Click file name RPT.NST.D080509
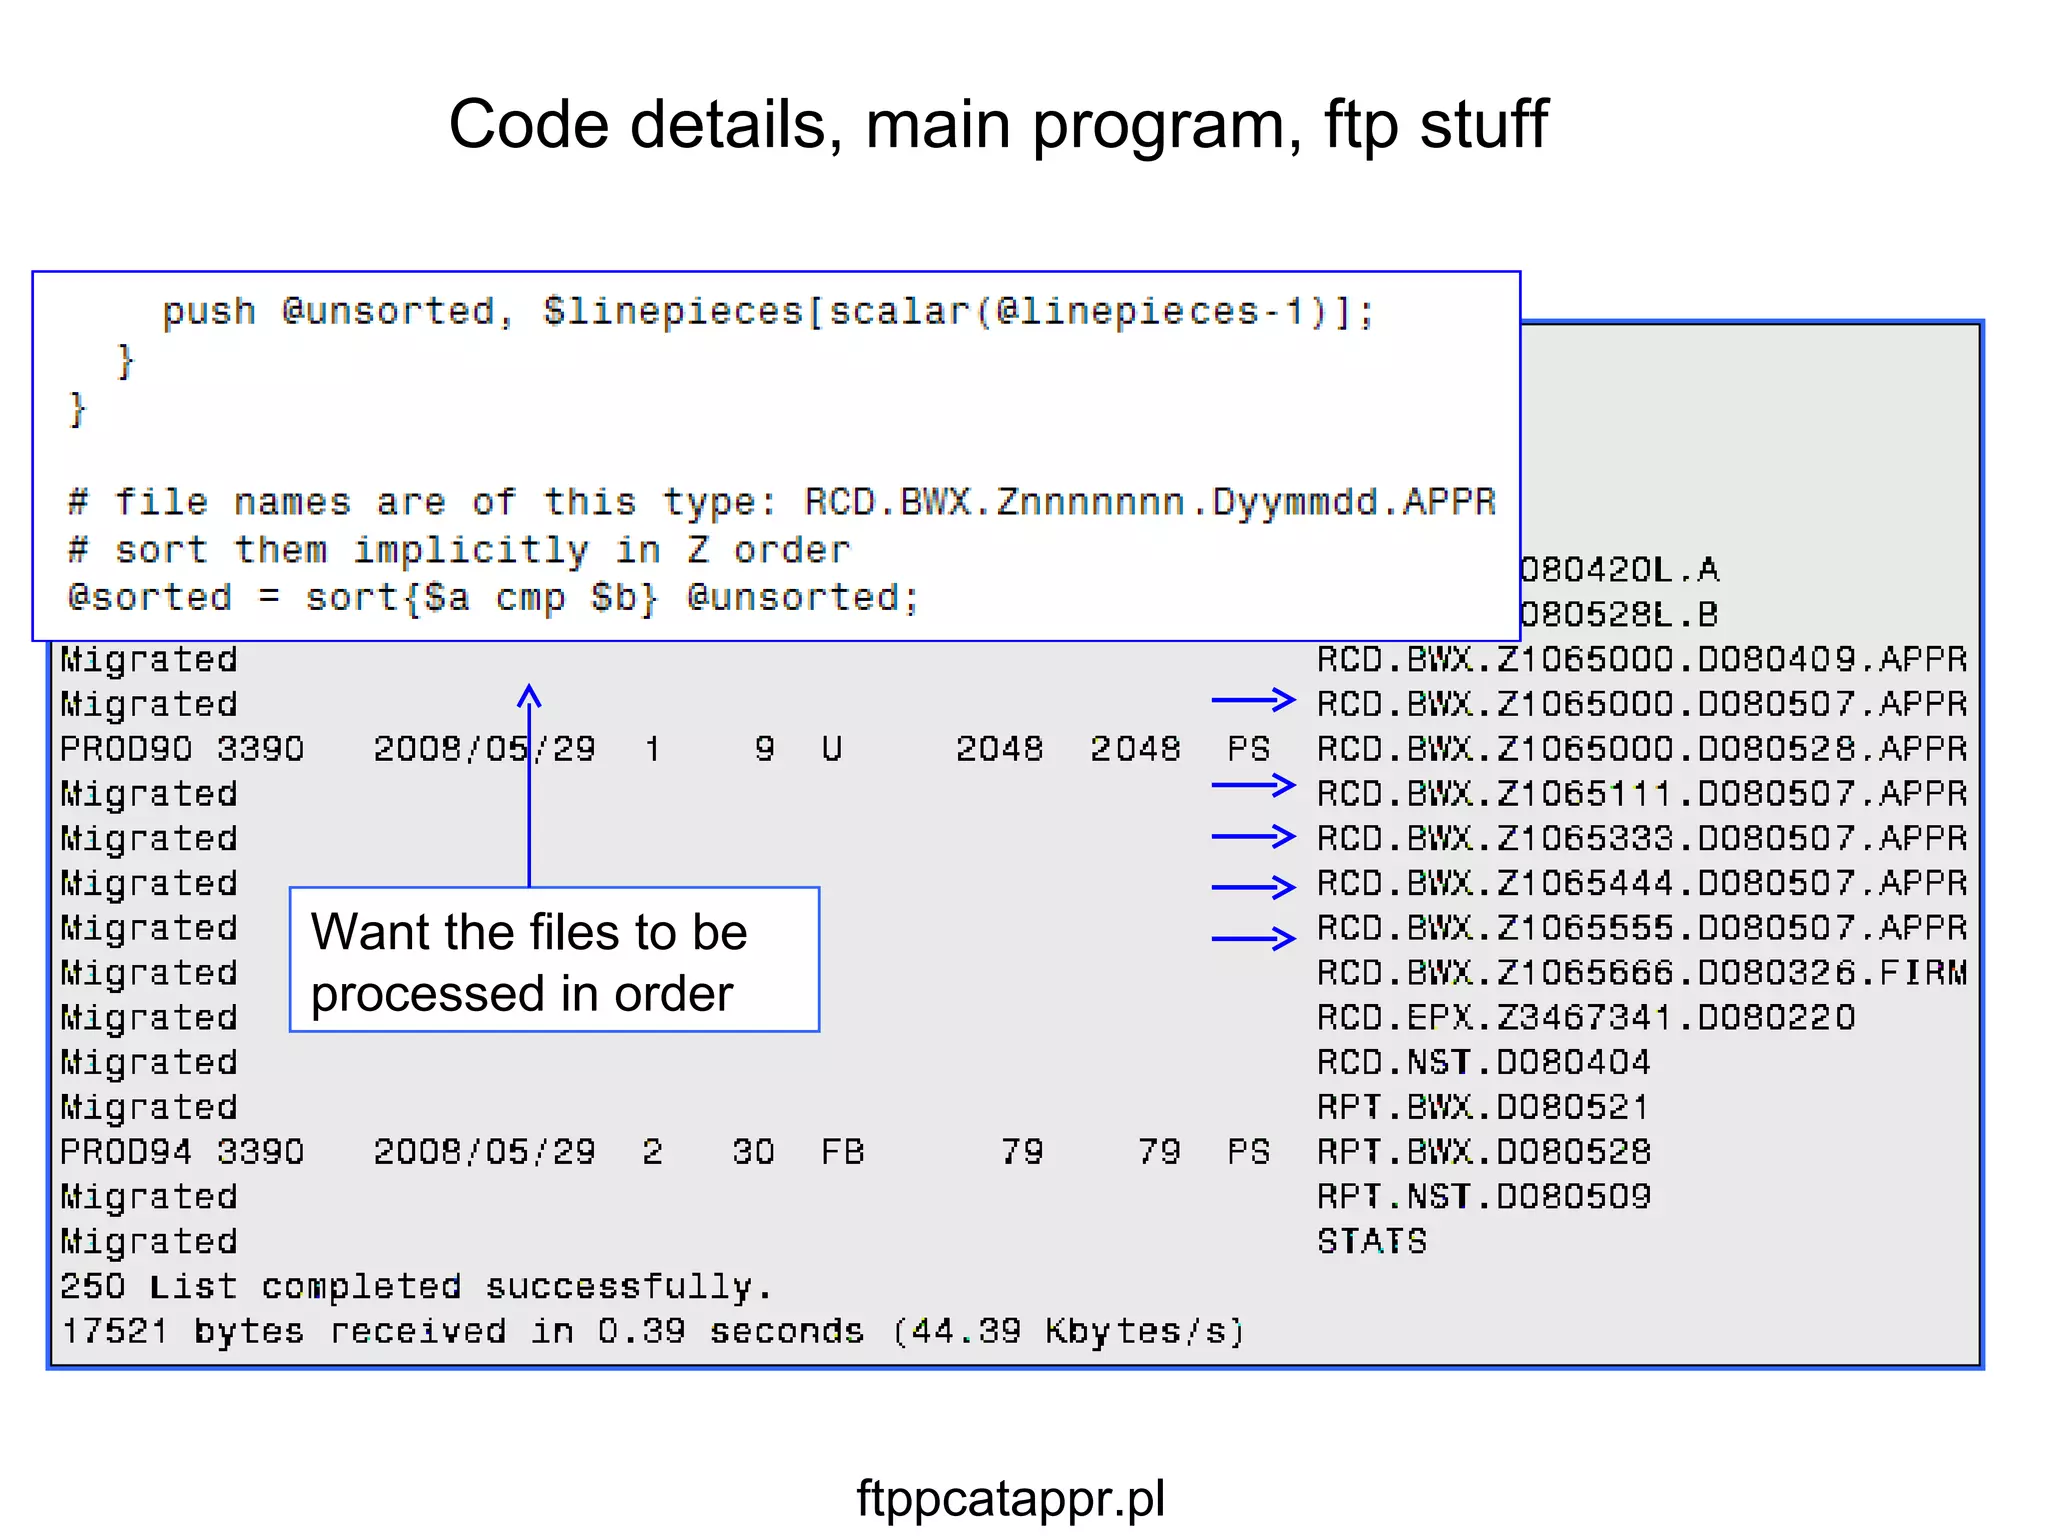 click(1484, 1196)
